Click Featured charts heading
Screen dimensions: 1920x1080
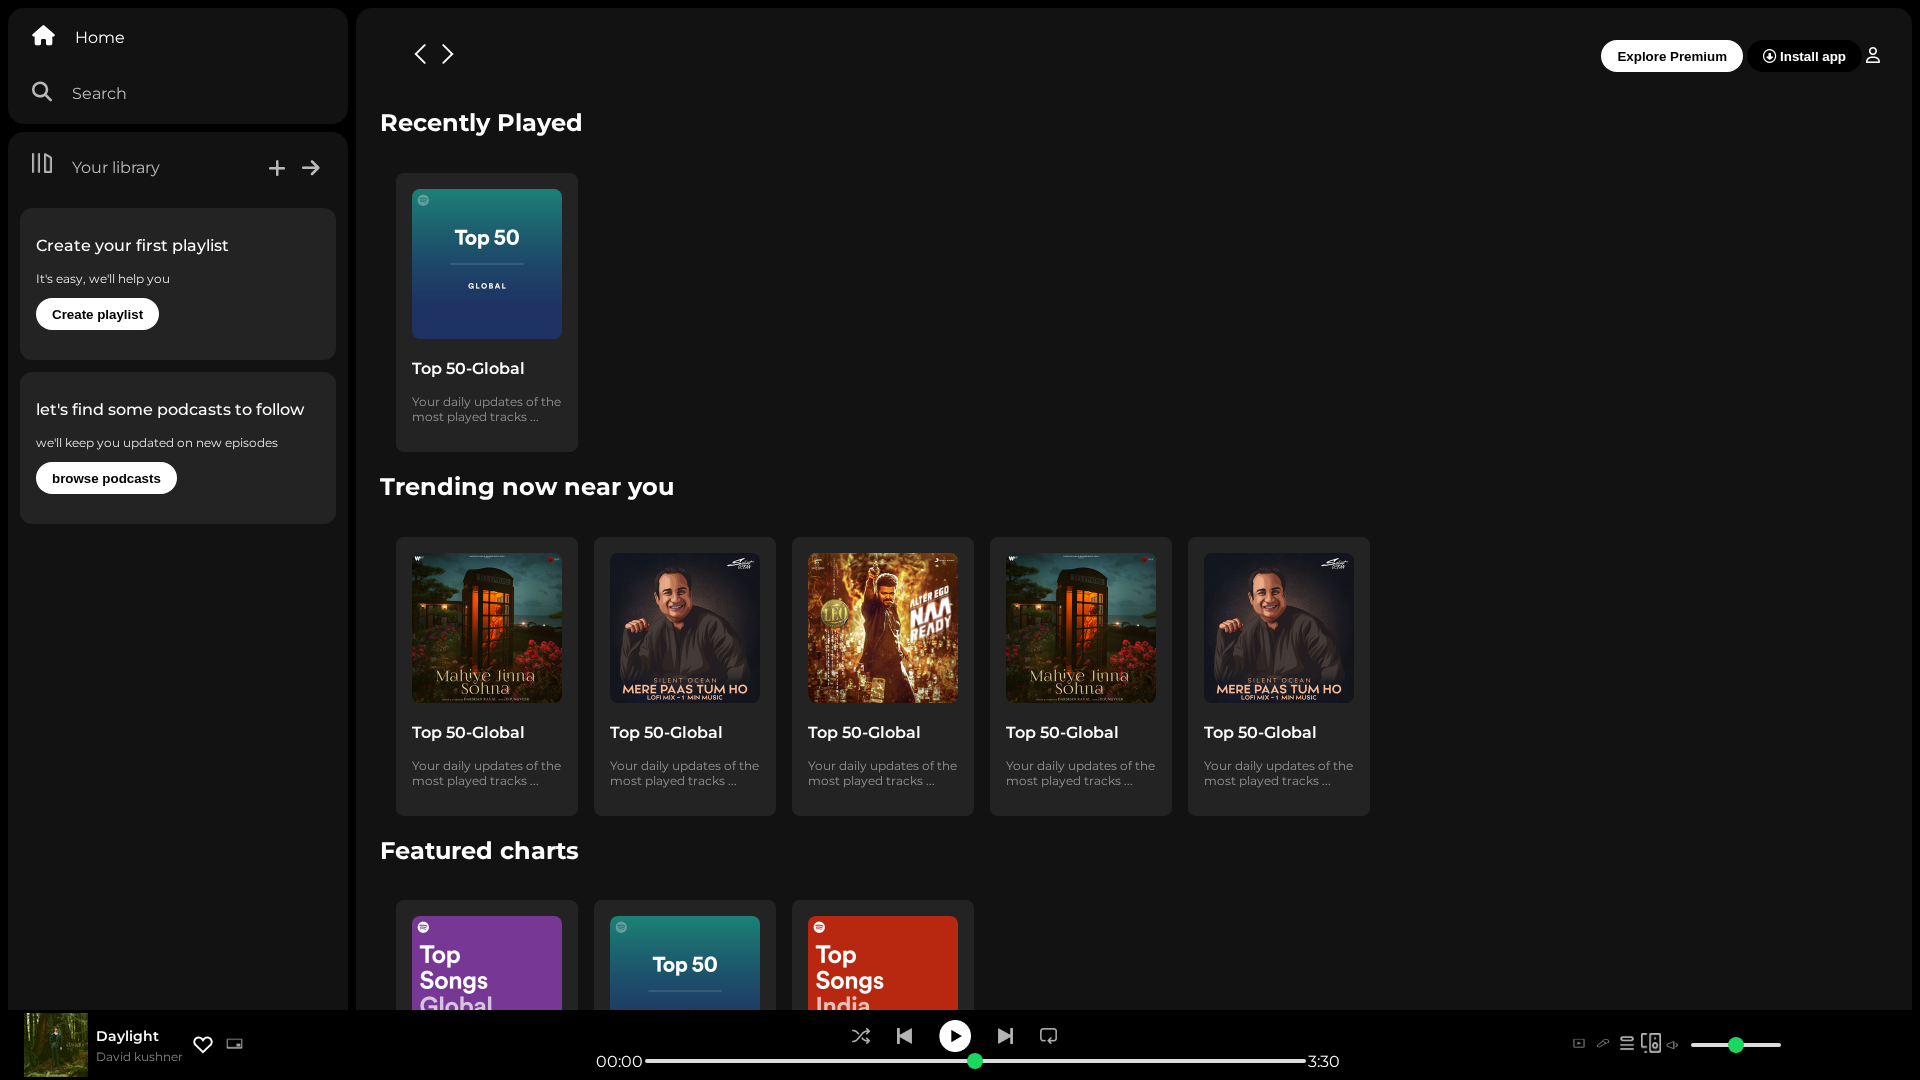pyautogui.click(x=479, y=851)
